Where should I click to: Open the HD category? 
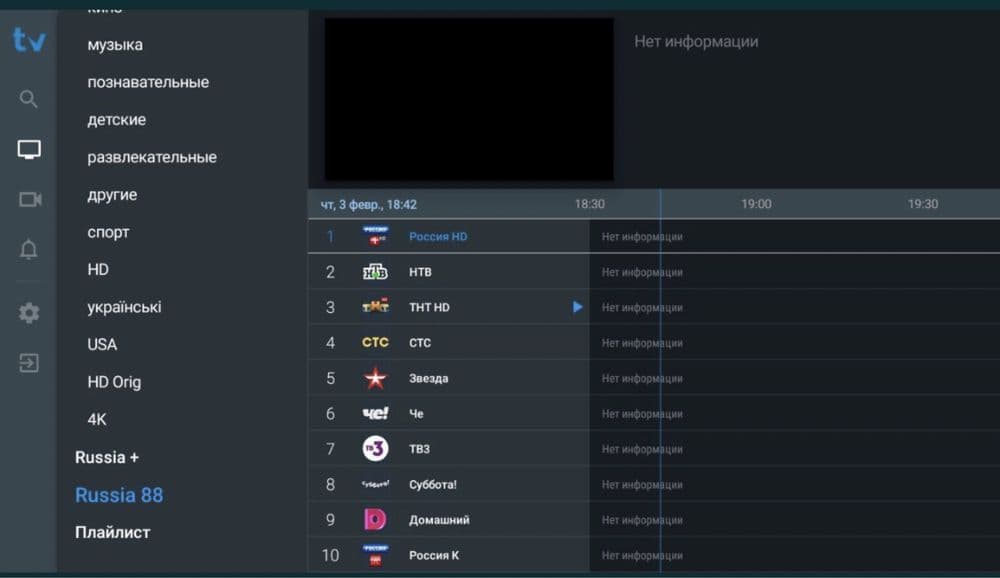click(x=98, y=269)
